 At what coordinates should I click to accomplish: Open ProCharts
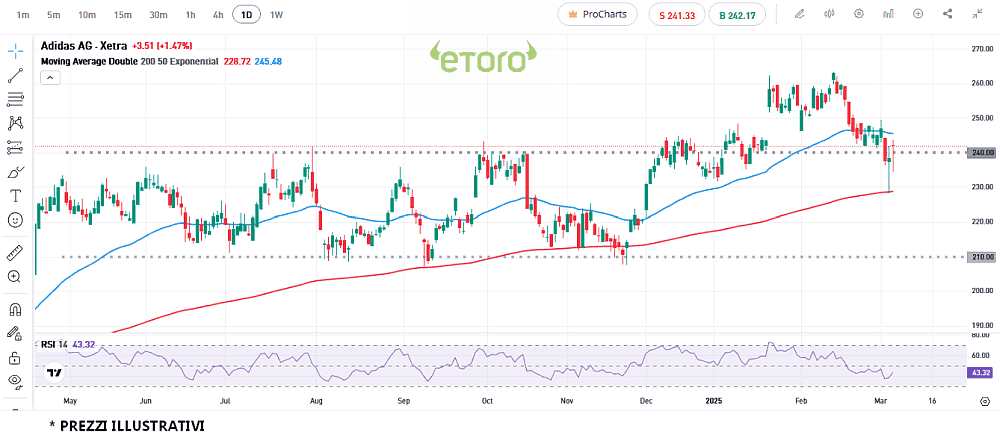598,14
